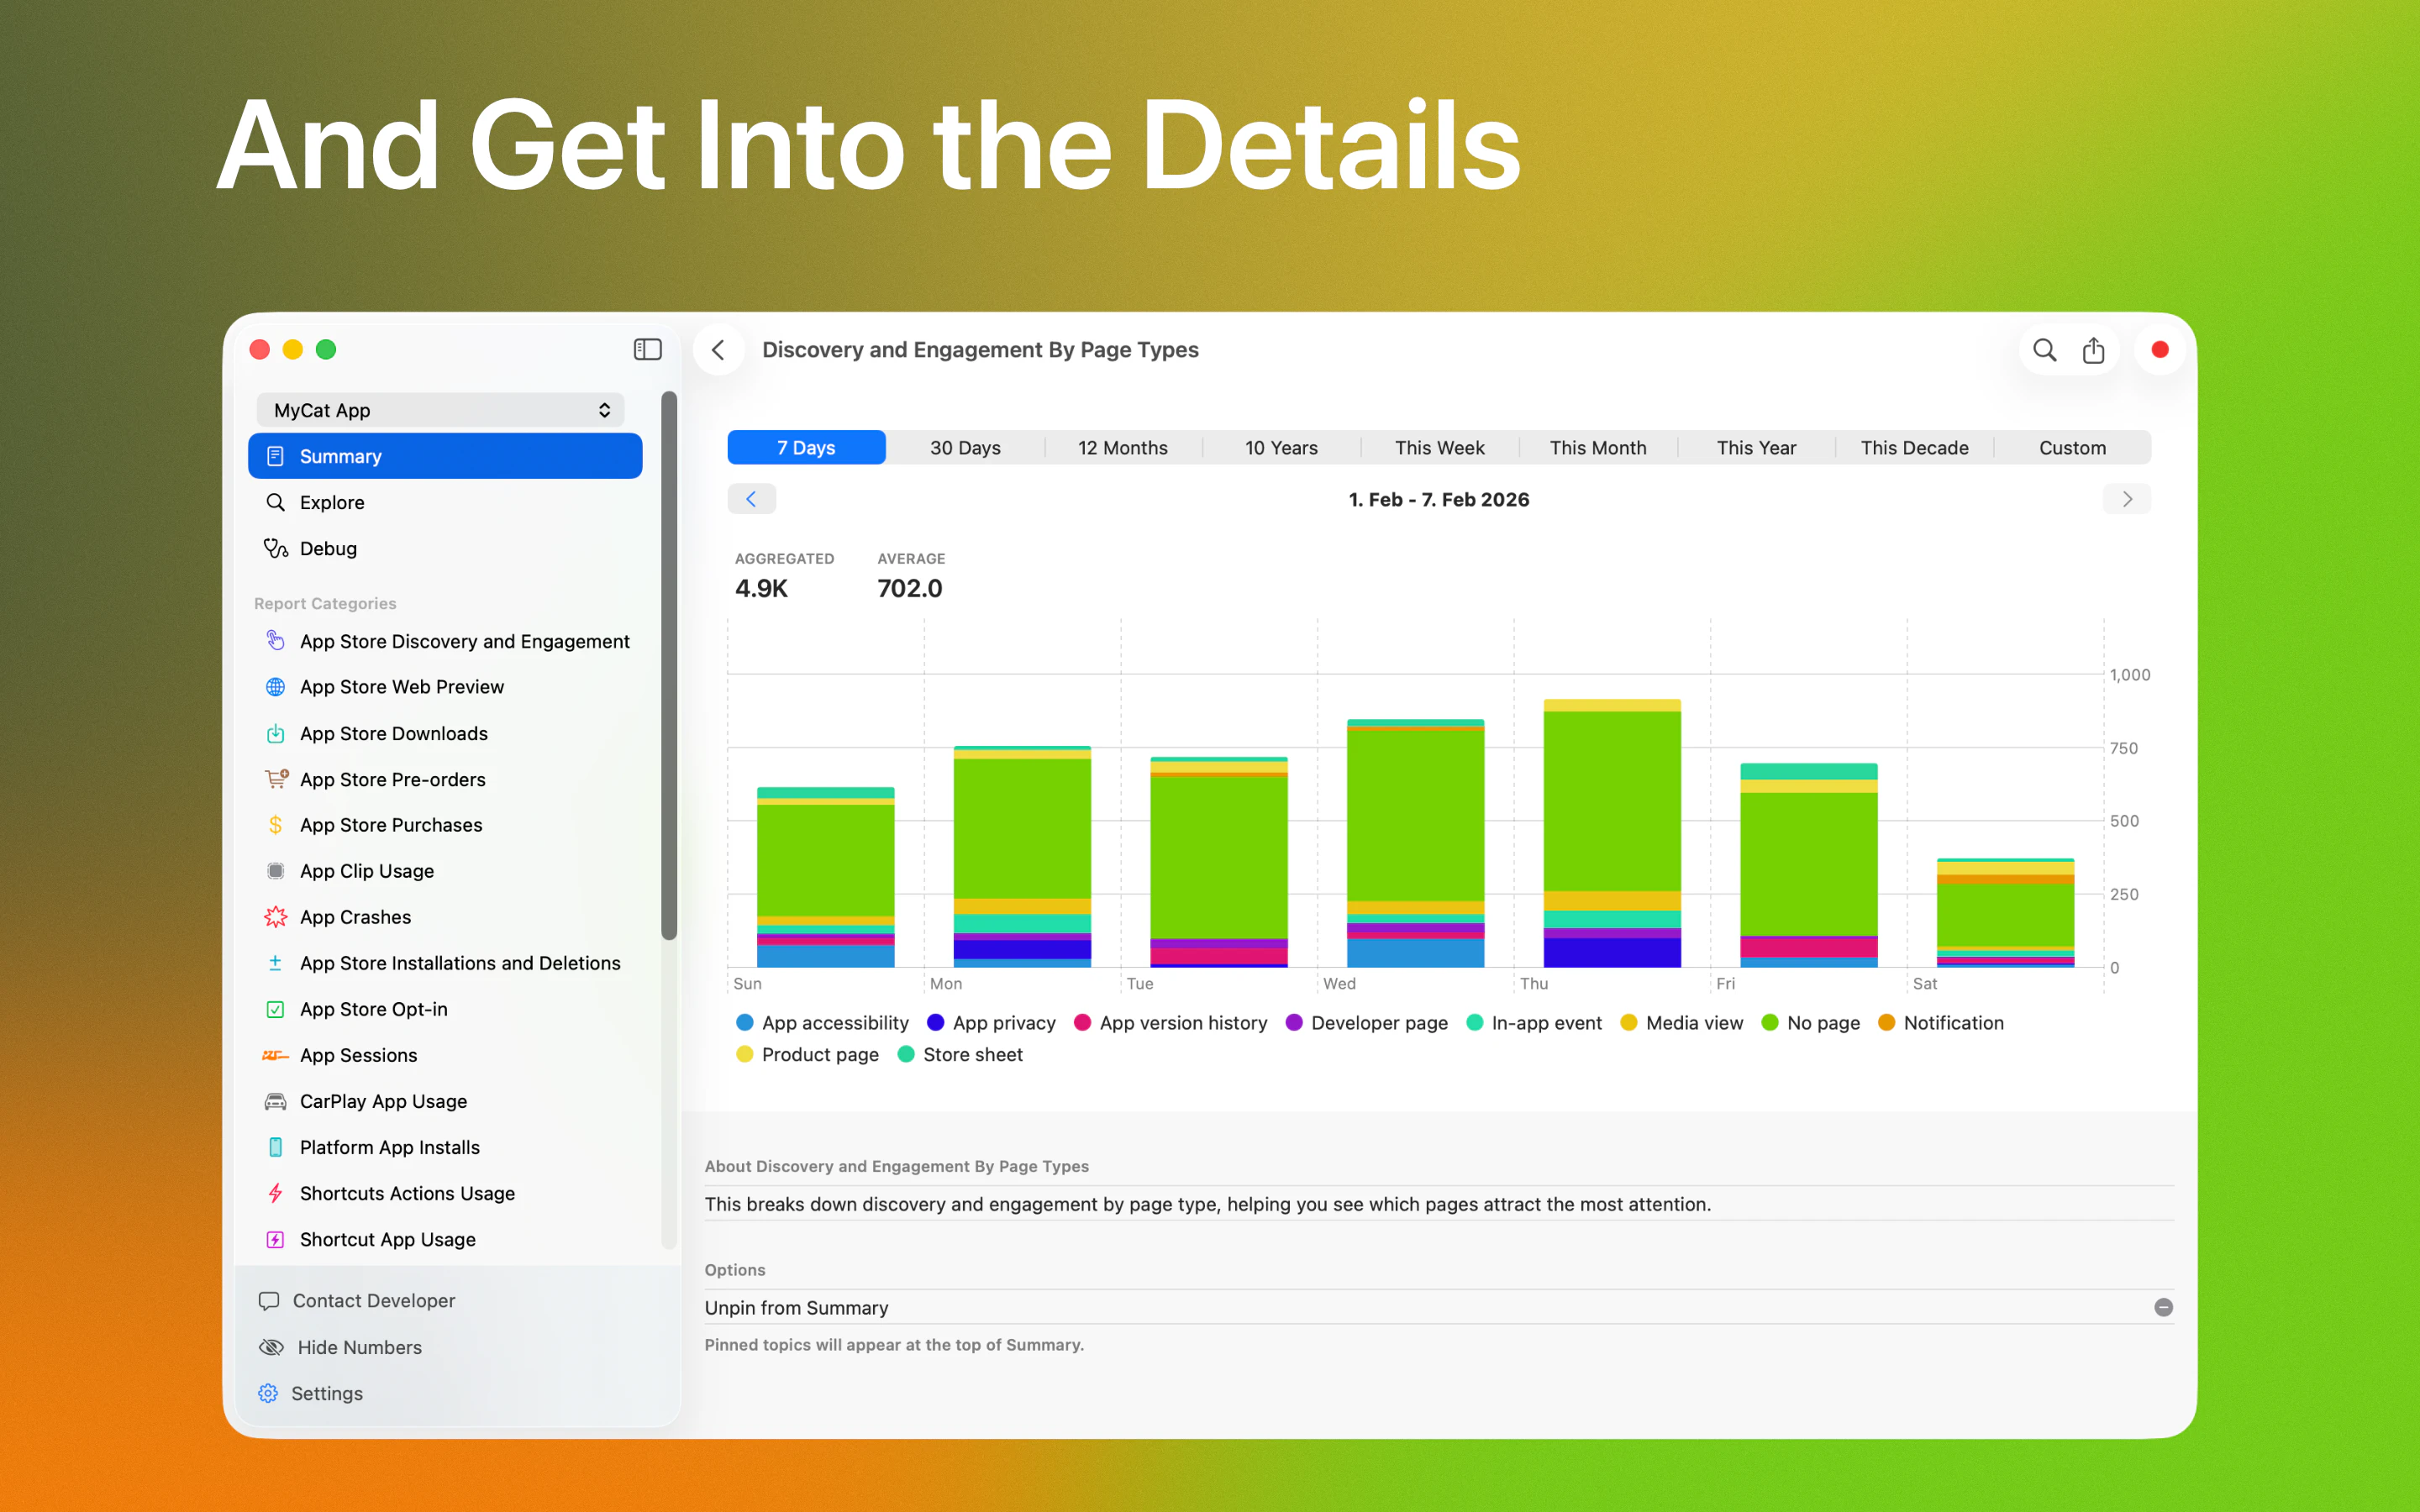Click the Developer page legend label
2420x1512 pixels.
coord(1379,1022)
